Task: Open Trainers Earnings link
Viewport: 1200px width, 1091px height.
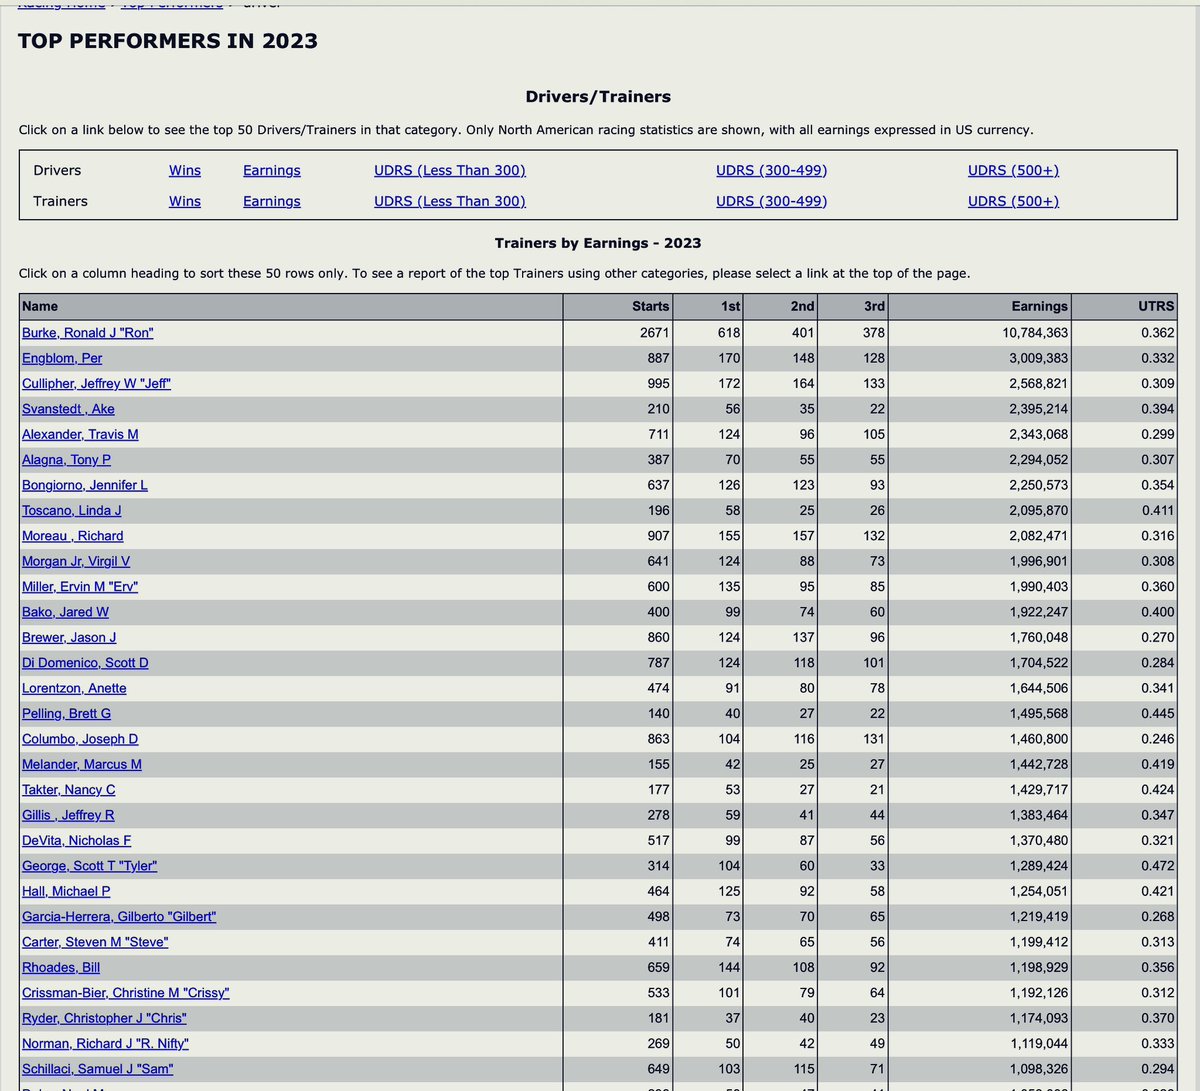Action: point(272,201)
